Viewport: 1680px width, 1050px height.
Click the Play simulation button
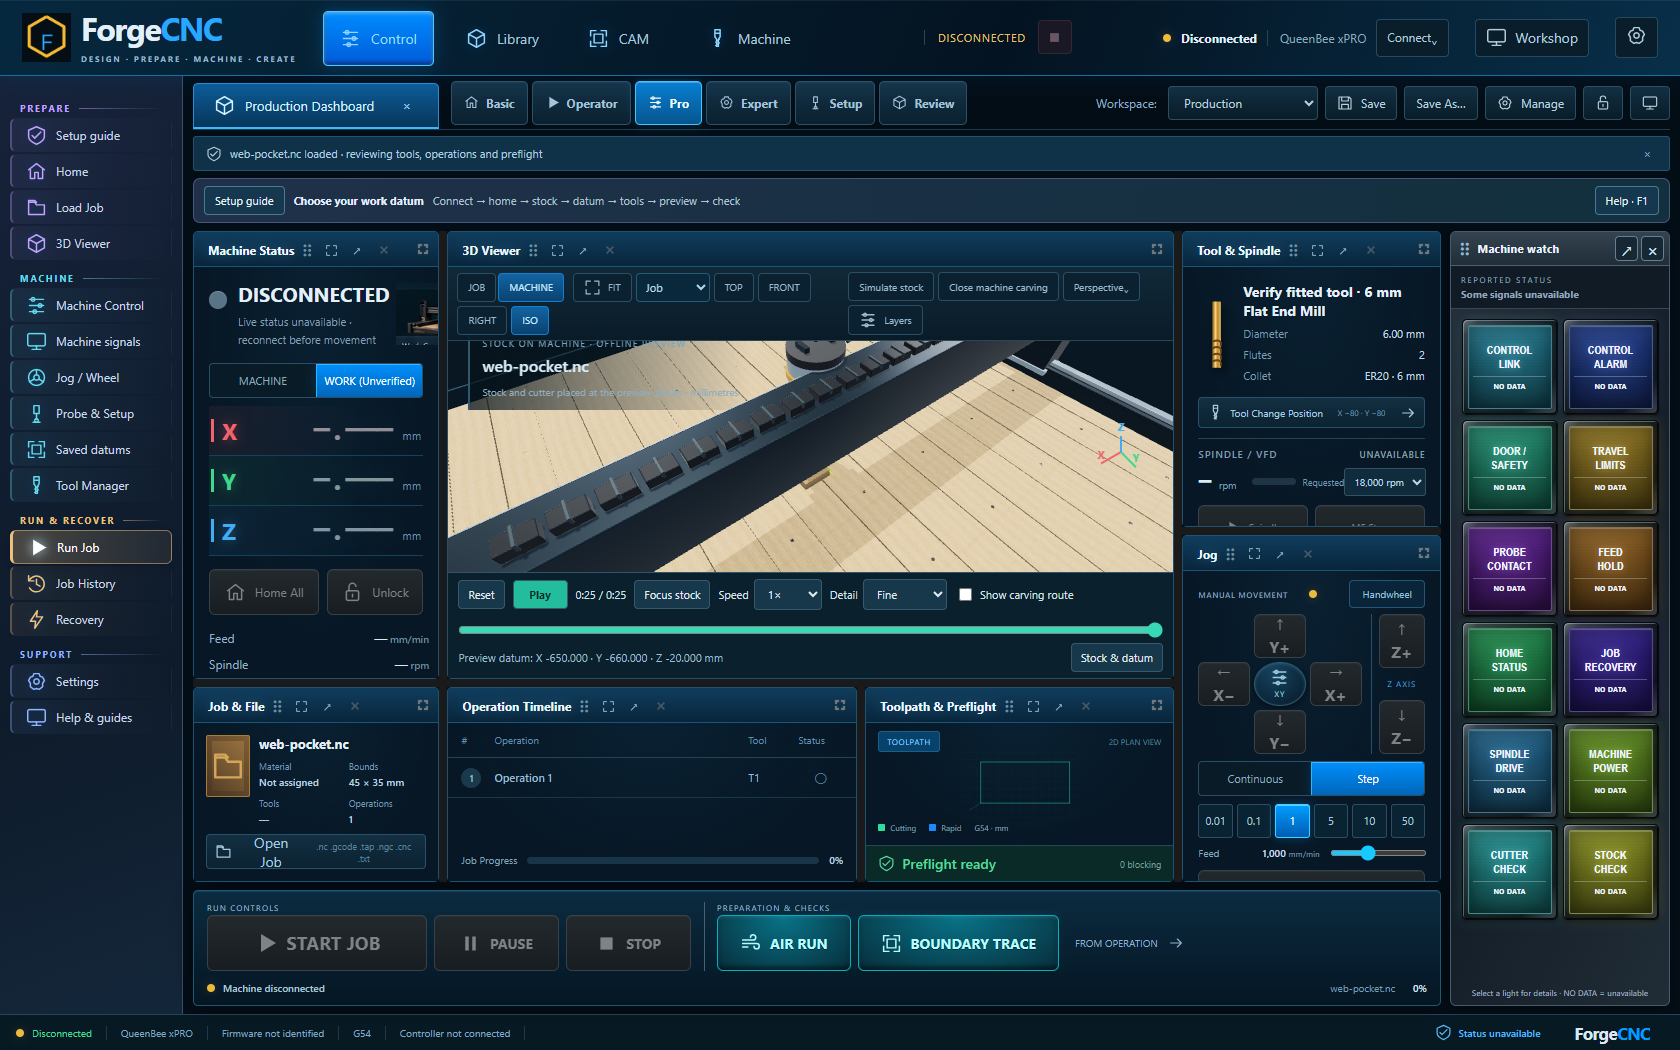pos(540,595)
